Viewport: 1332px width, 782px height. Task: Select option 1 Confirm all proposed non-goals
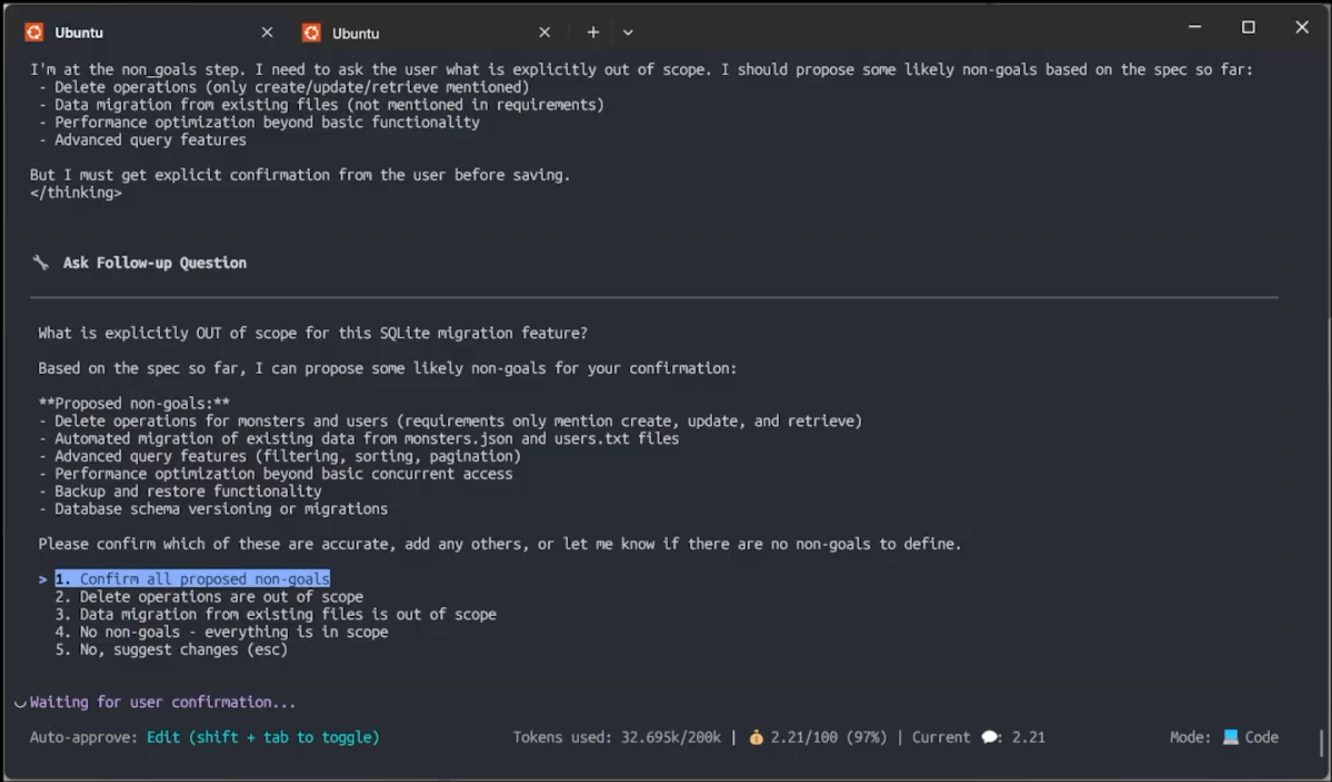tap(192, 579)
